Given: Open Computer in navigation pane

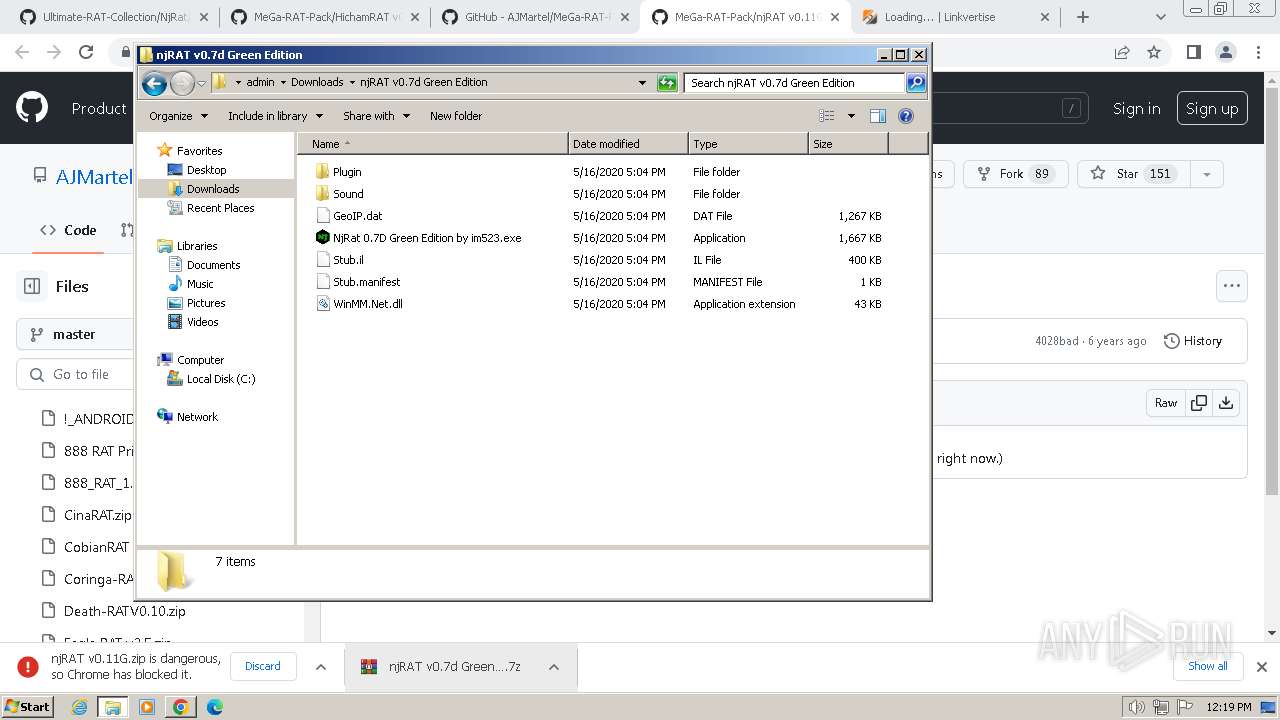Looking at the screenshot, I should [200, 360].
